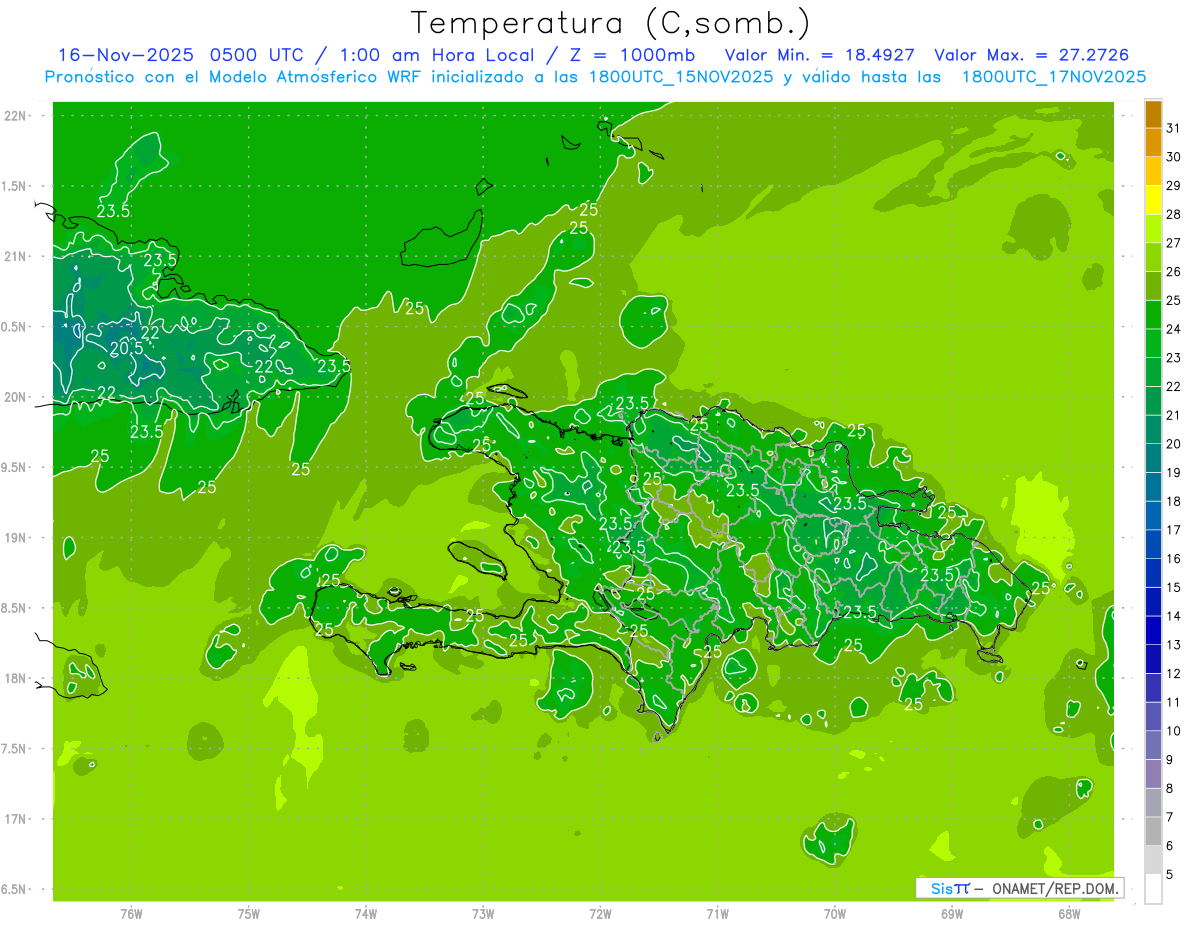The width and height of the screenshot is (1200, 927).
Task: Click the colorbar label '26'
Action: point(1174,271)
